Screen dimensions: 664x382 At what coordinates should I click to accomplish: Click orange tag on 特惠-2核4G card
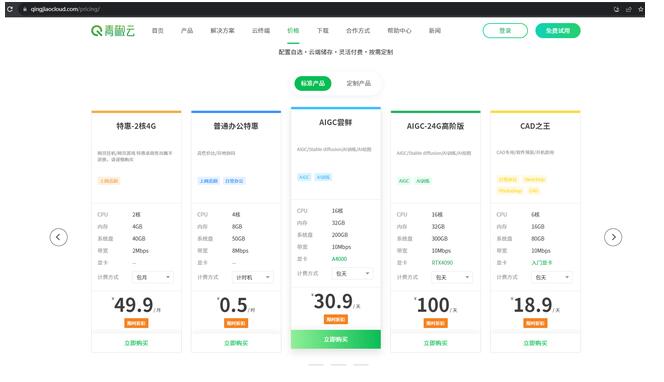pyautogui.click(x=109, y=181)
